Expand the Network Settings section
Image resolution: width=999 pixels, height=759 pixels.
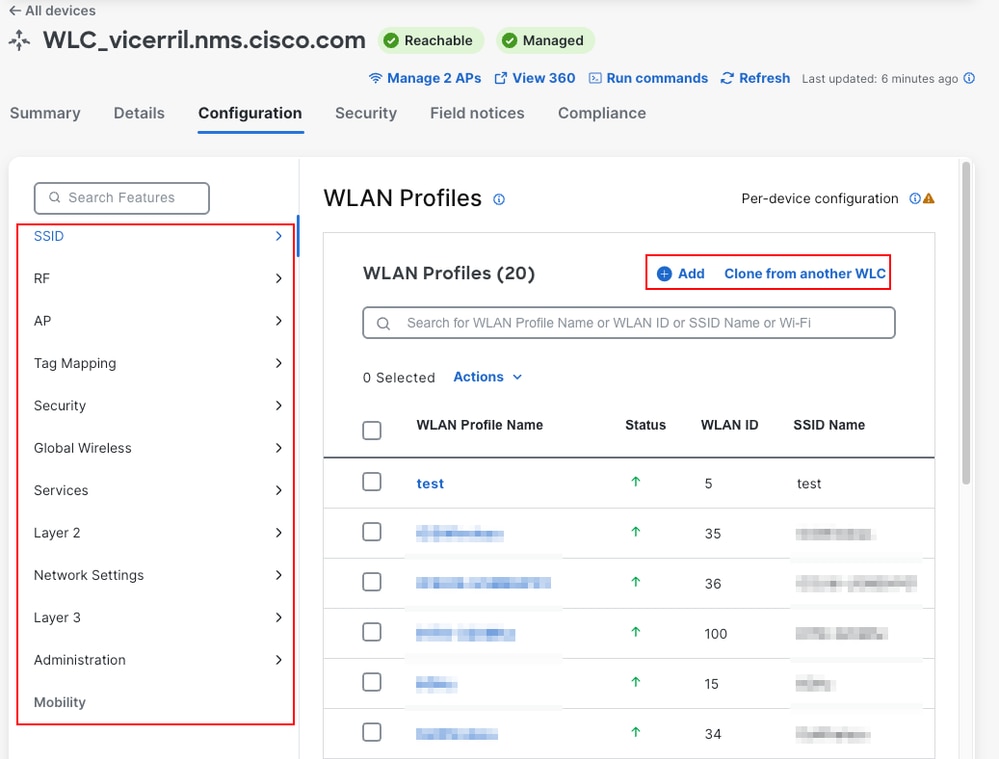coord(157,575)
